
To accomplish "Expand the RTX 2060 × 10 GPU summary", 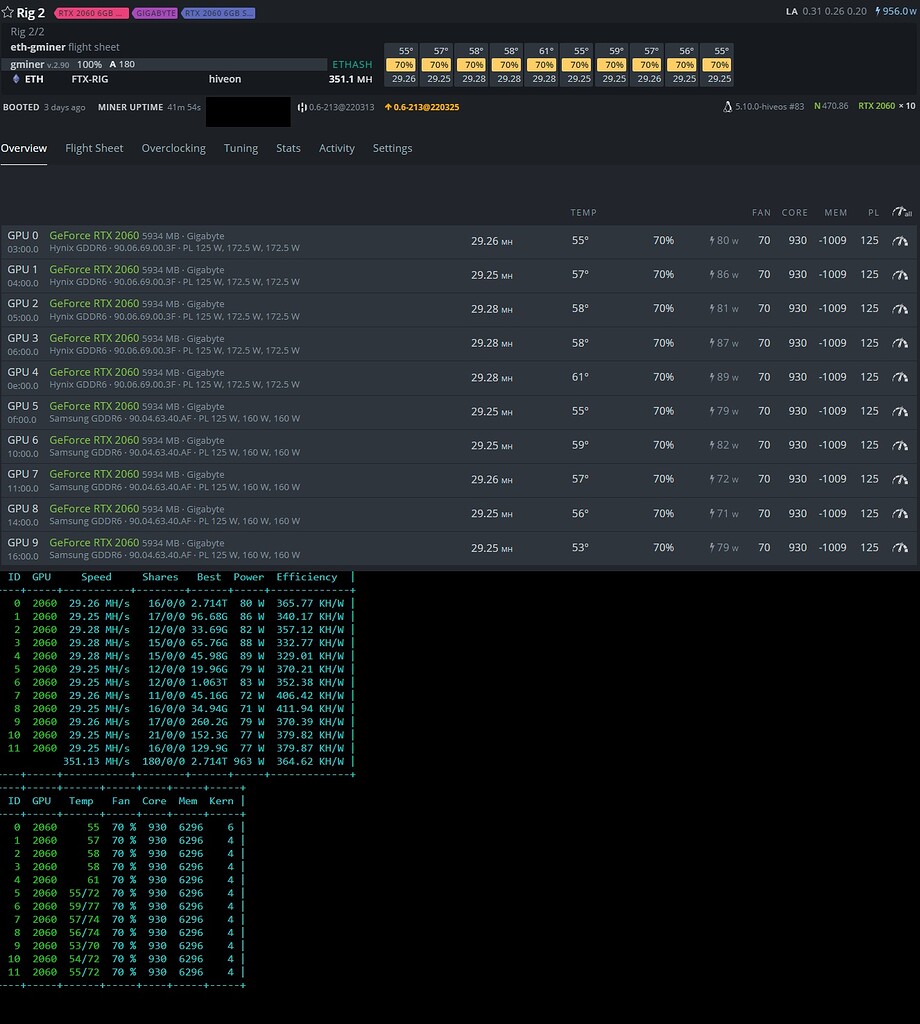I will click(x=885, y=107).
